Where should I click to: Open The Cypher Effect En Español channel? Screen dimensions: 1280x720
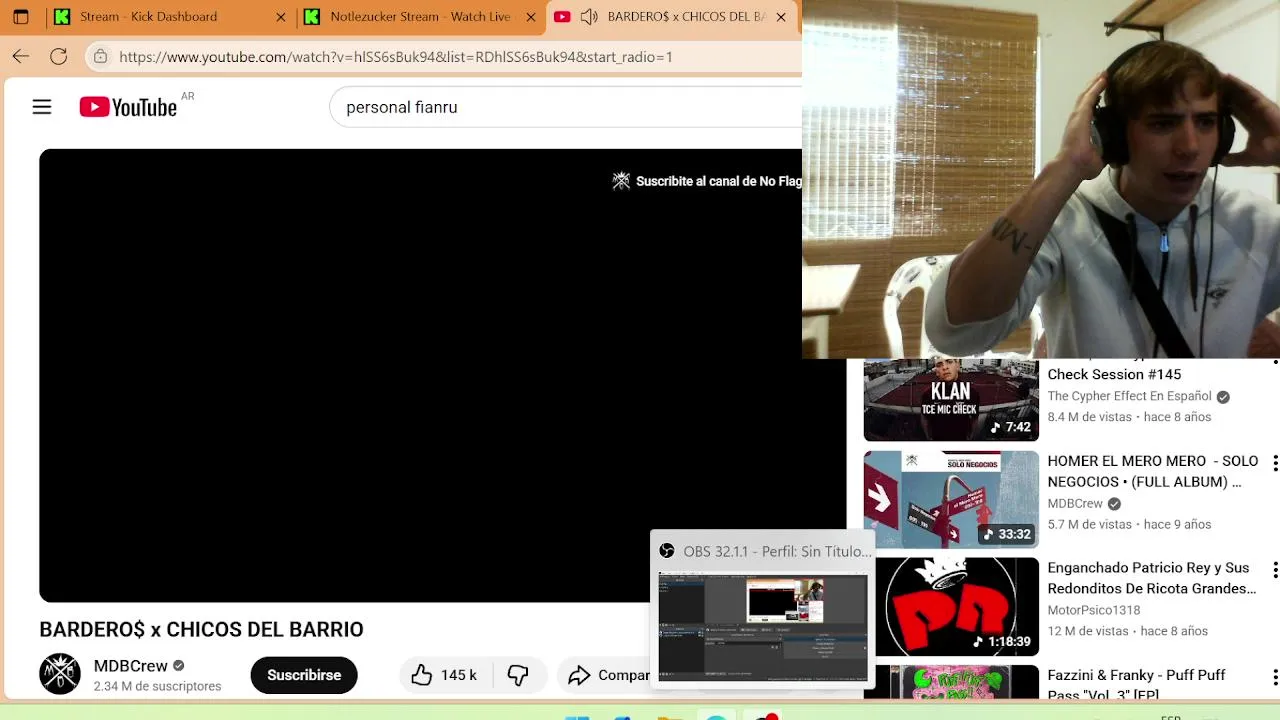(x=1129, y=396)
